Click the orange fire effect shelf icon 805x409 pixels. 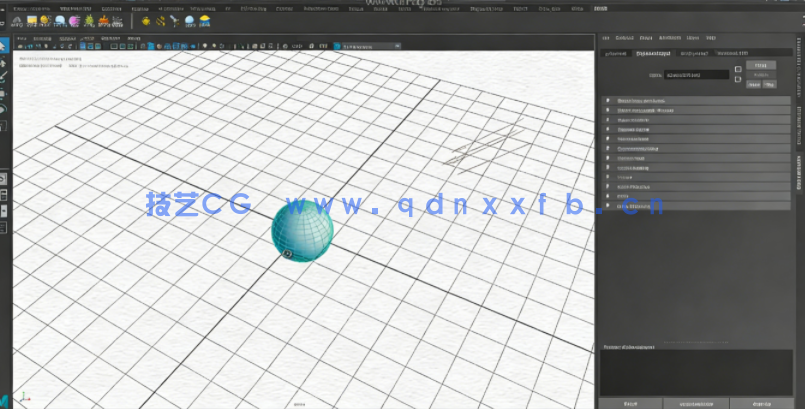[x=103, y=20]
